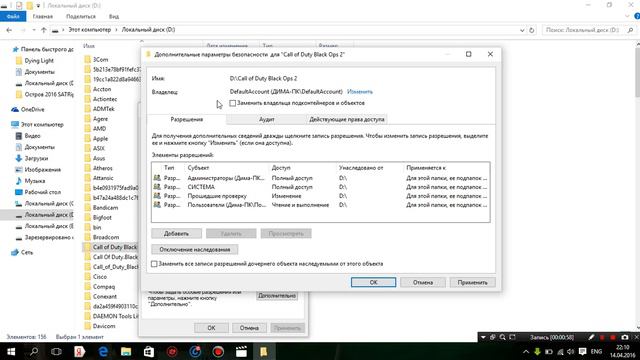This screenshot has width=640, height=360.
Task: Click Применить in the advanced security dialog
Action: pos(472,282)
